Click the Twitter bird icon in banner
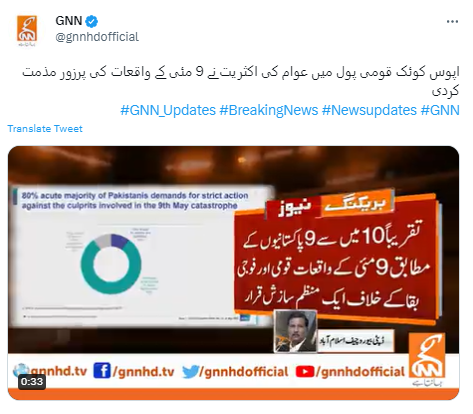 point(191,371)
